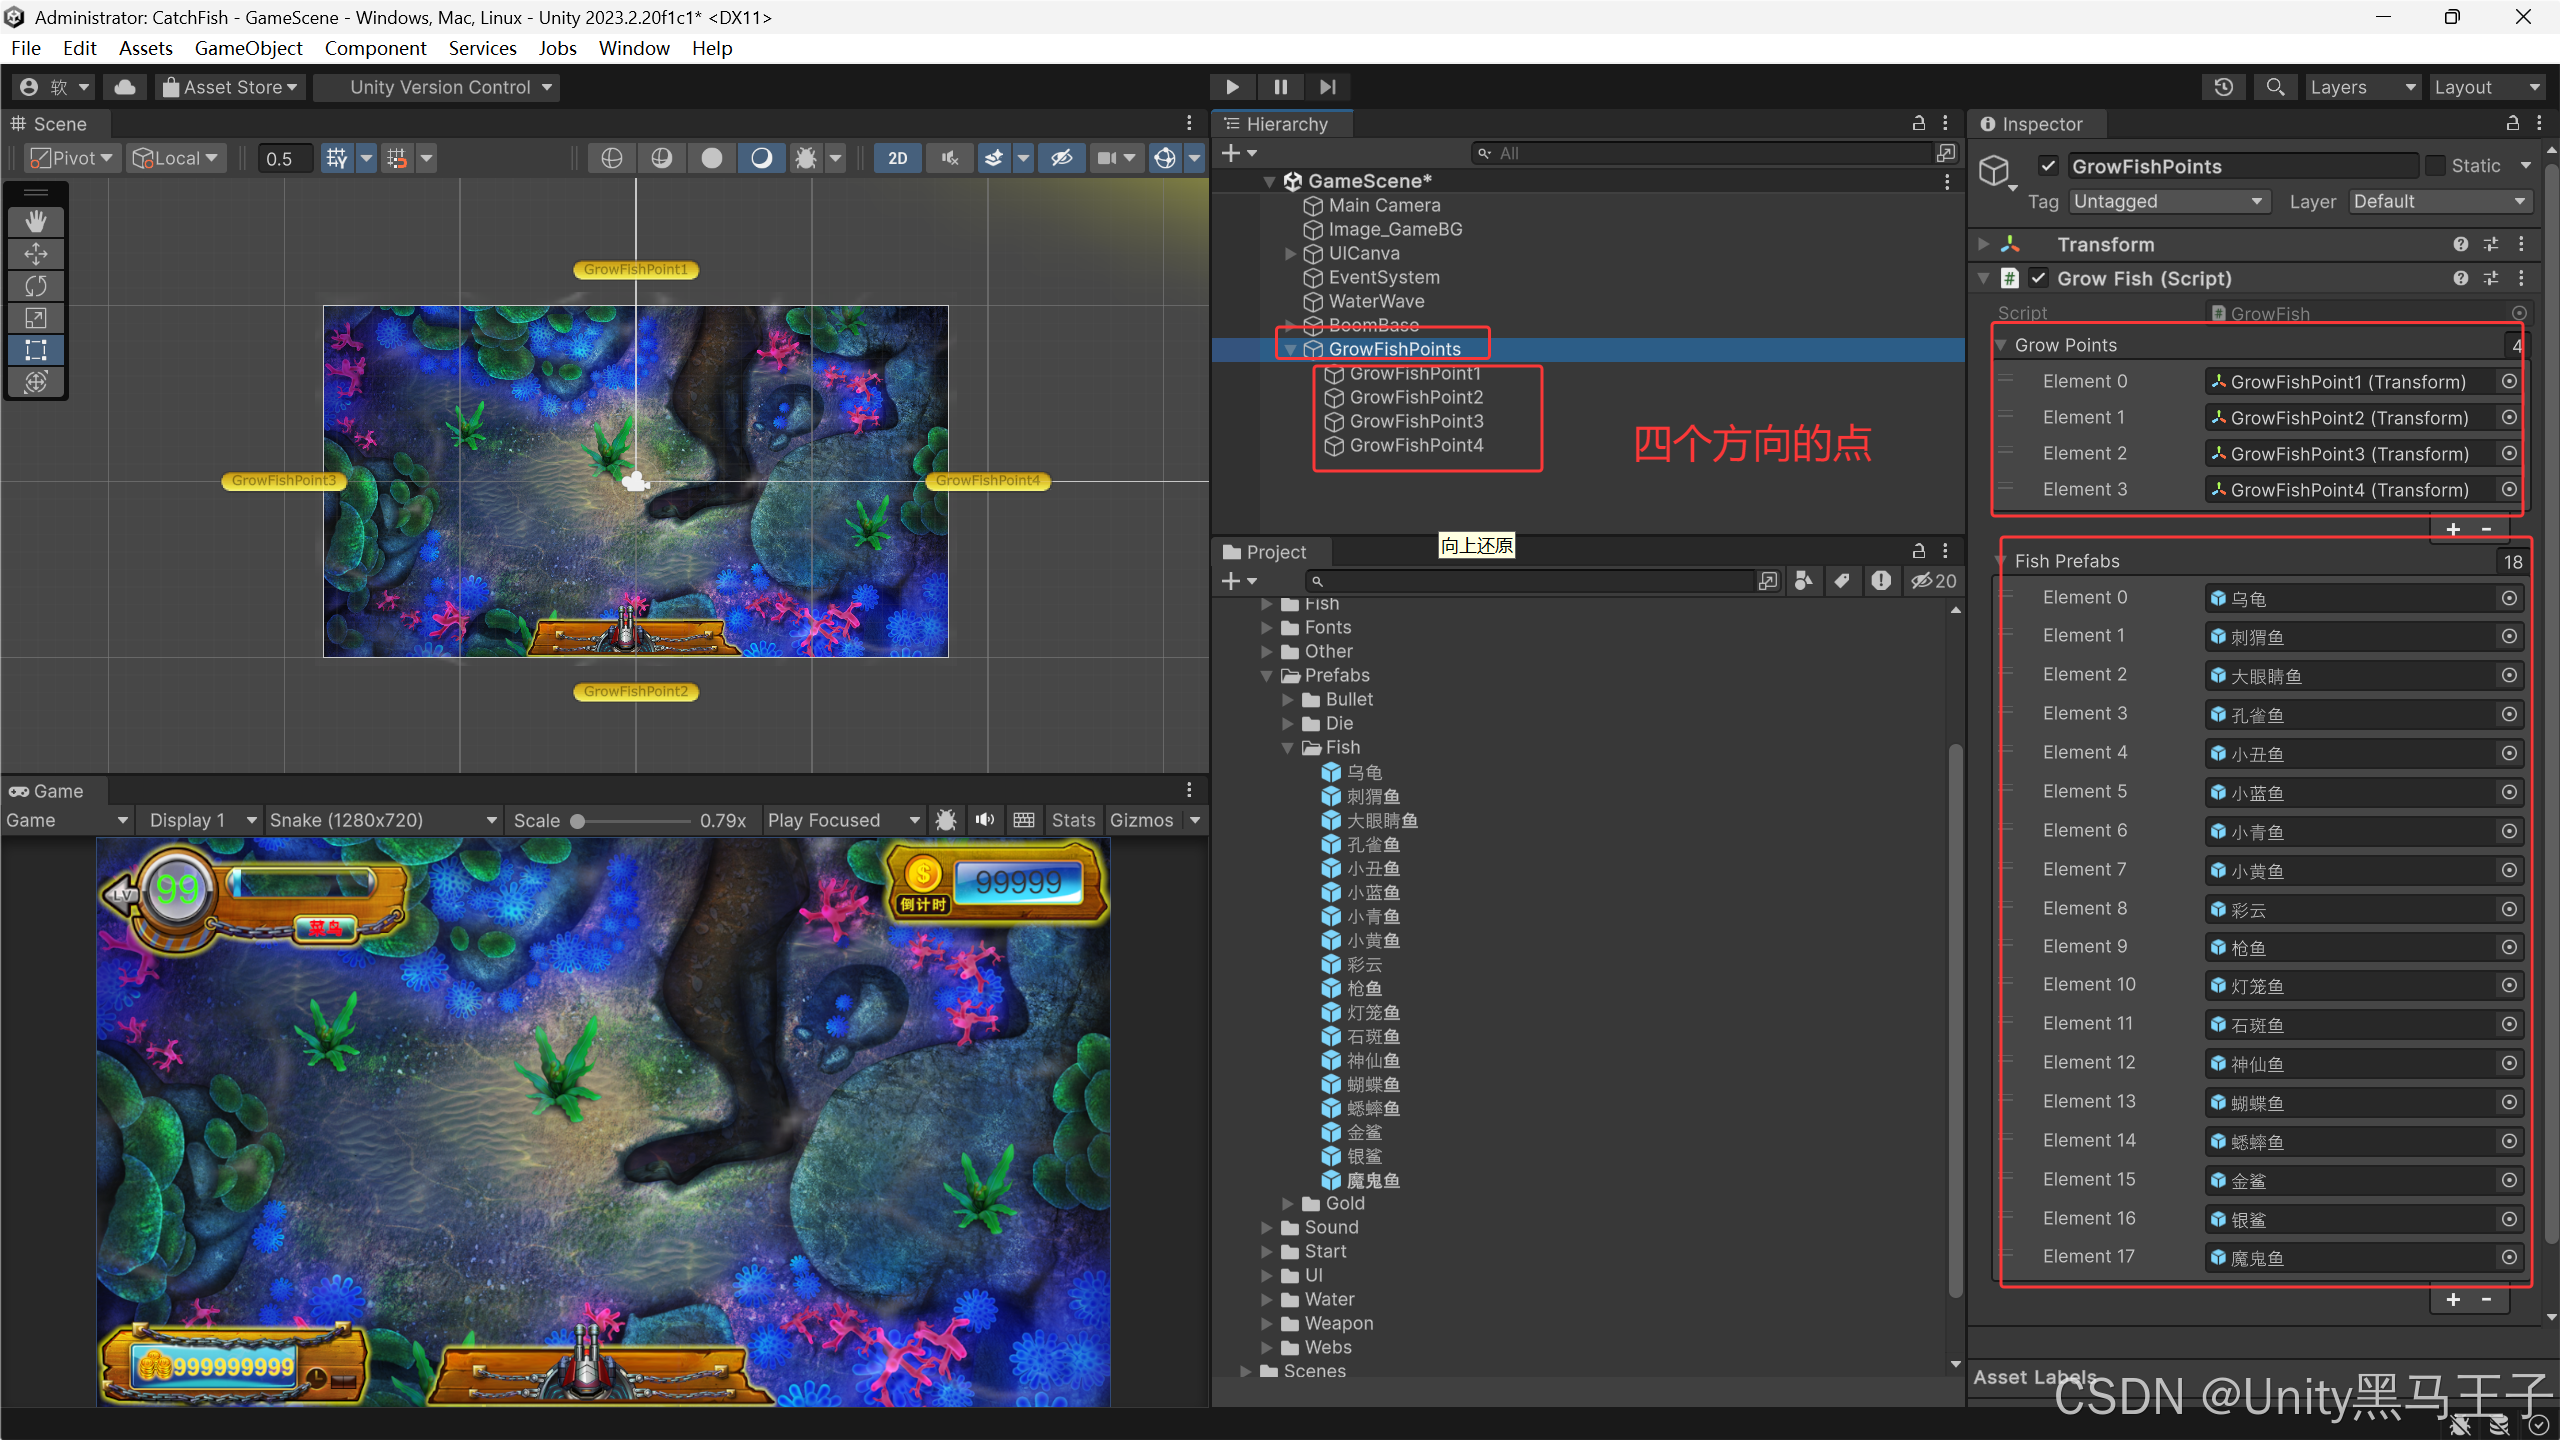This screenshot has height=1440, width=2560.
Task: Open the GameObject menu
Action: [248, 48]
